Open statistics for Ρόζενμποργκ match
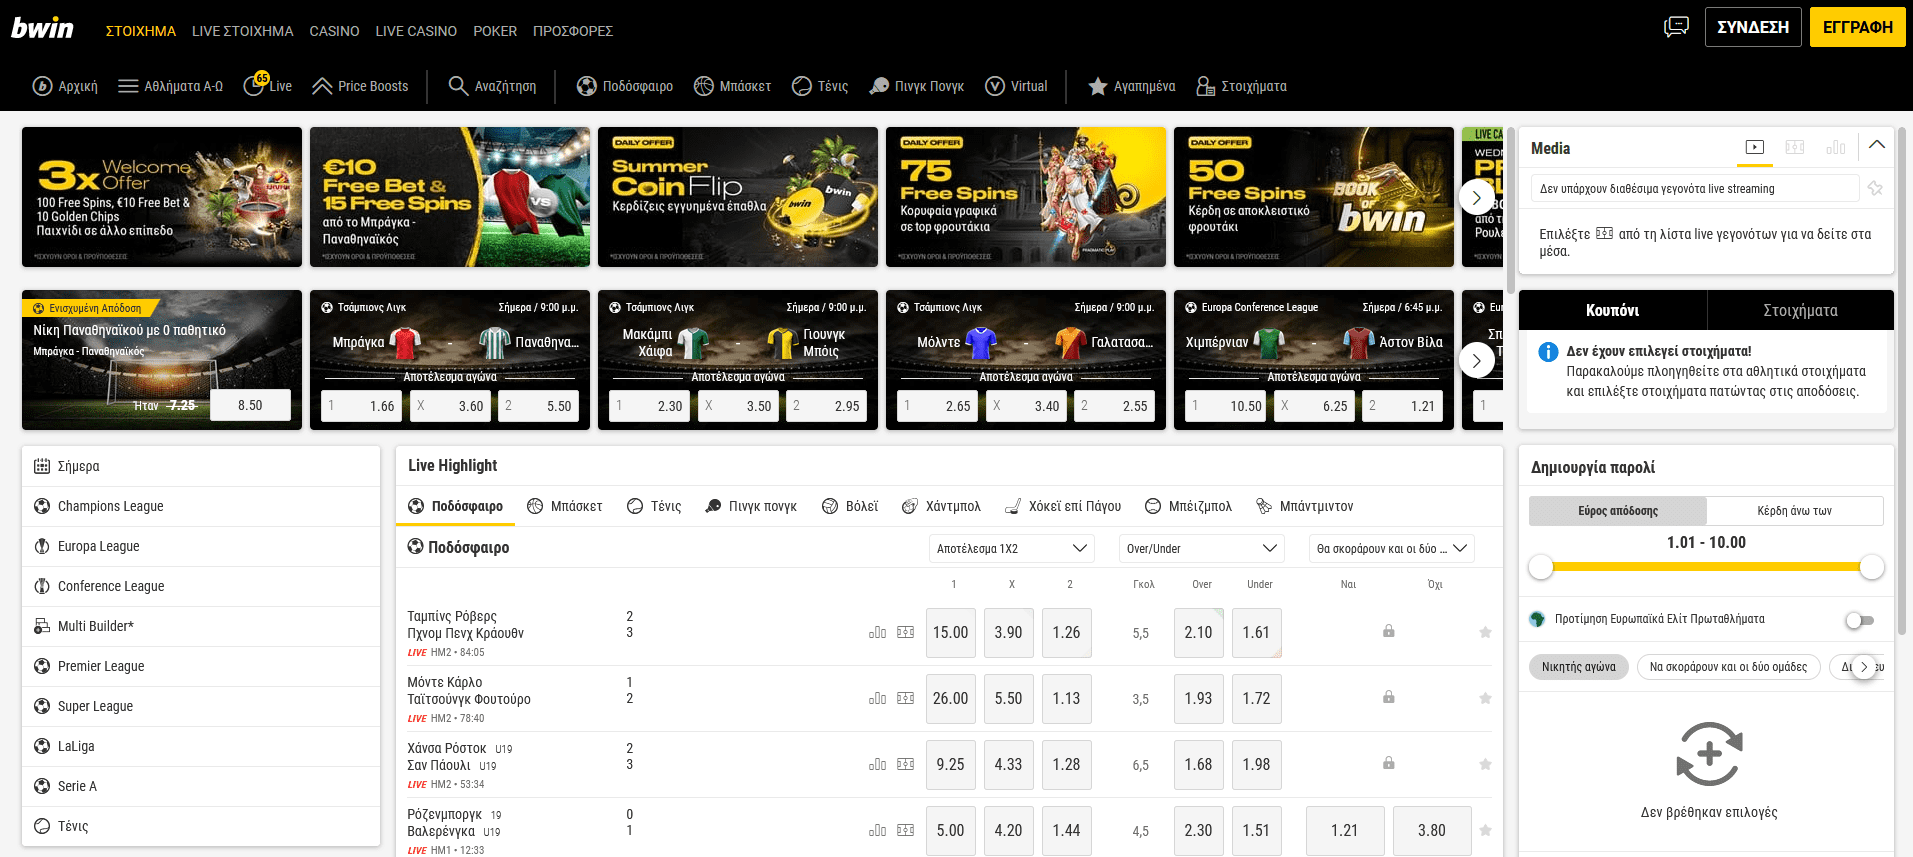 877,830
